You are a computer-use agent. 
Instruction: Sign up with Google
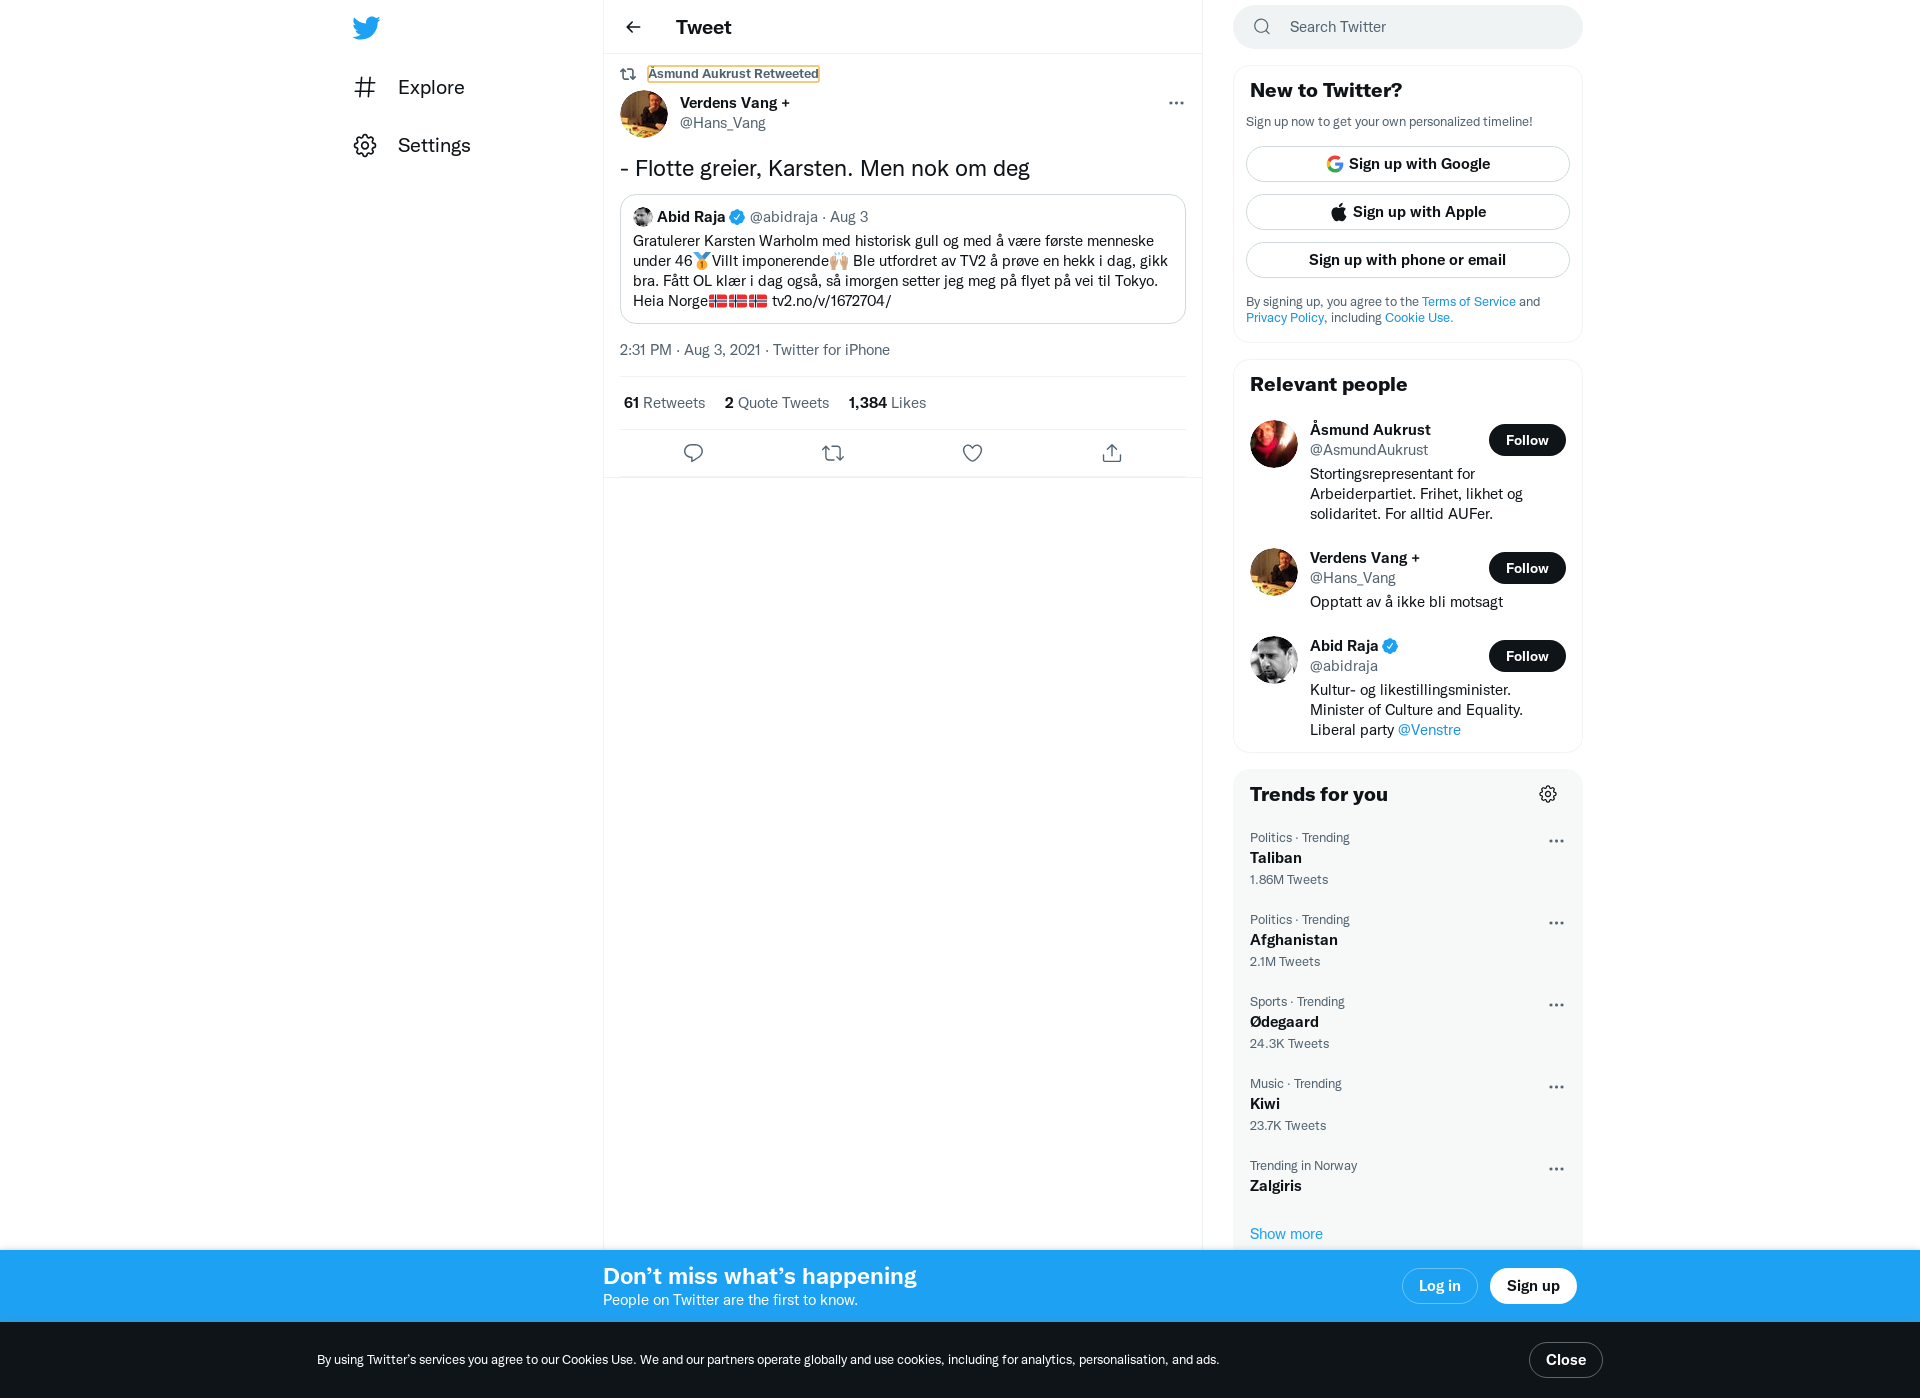1408,164
